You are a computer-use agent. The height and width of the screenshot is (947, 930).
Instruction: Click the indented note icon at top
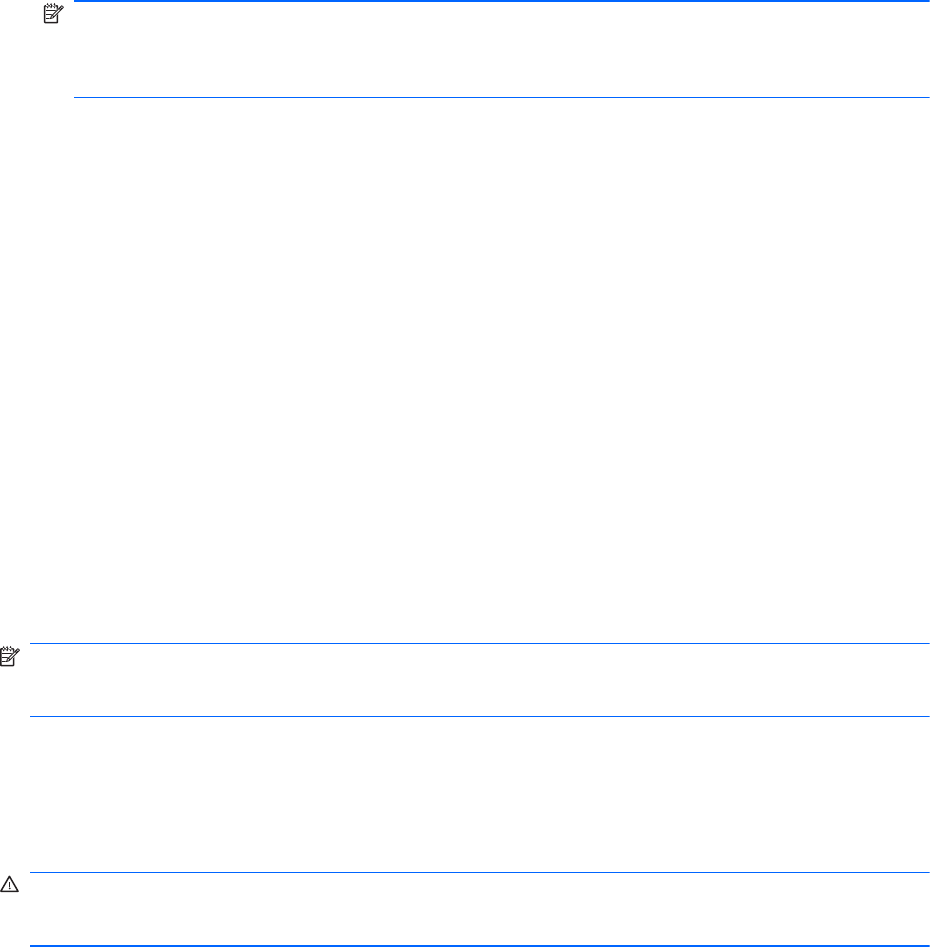click(53, 13)
